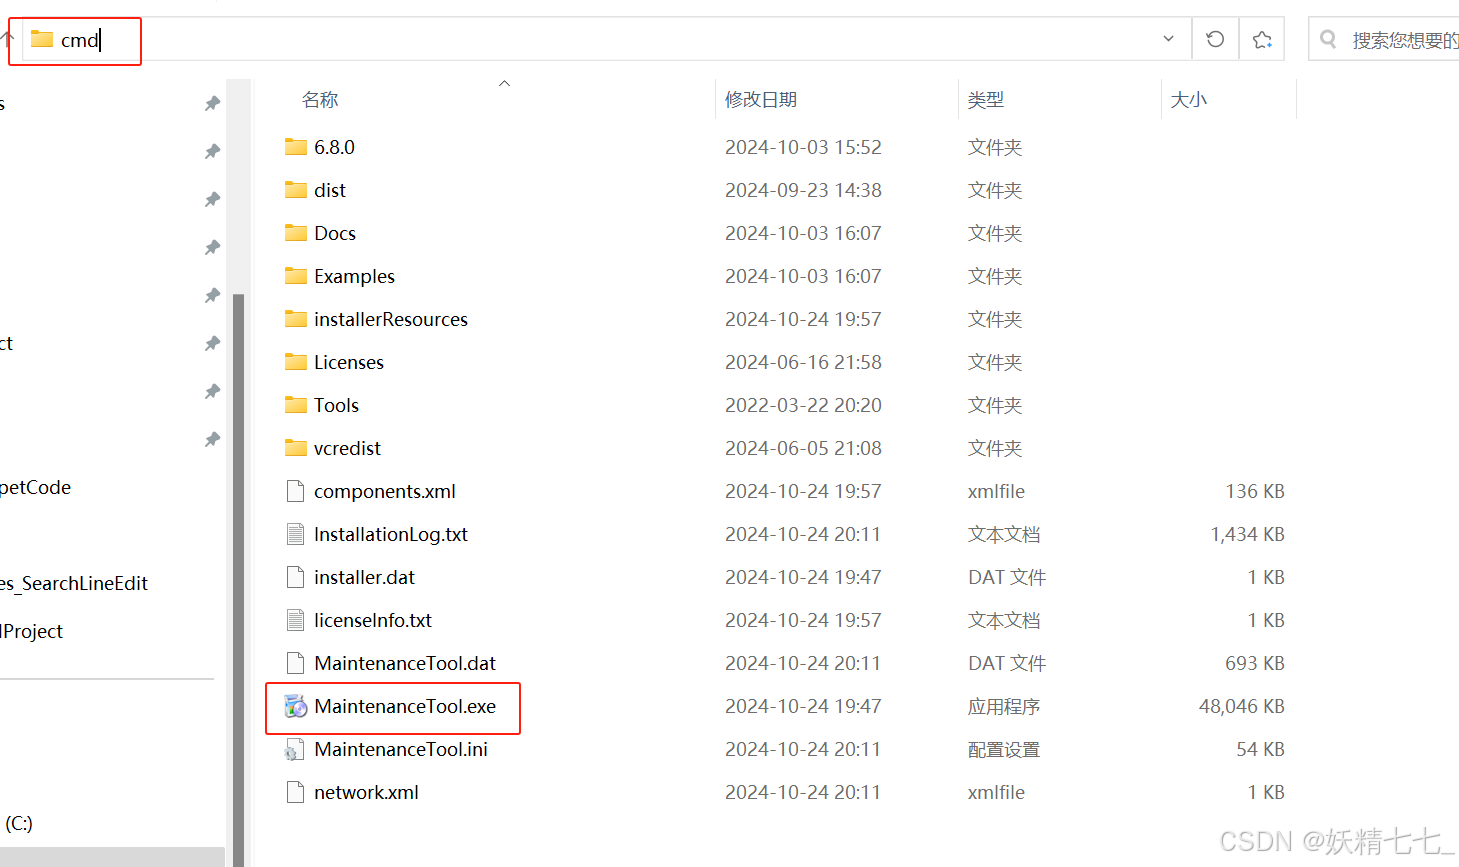Select the MaintenanceTool.dat file icon
Screen dimensions: 1459x867
pos(295,663)
